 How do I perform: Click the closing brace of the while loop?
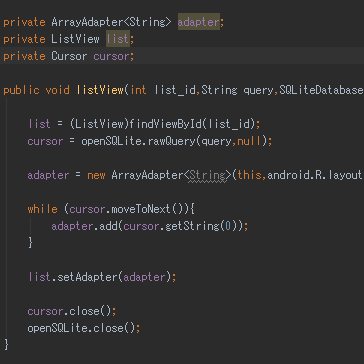coord(30,243)
